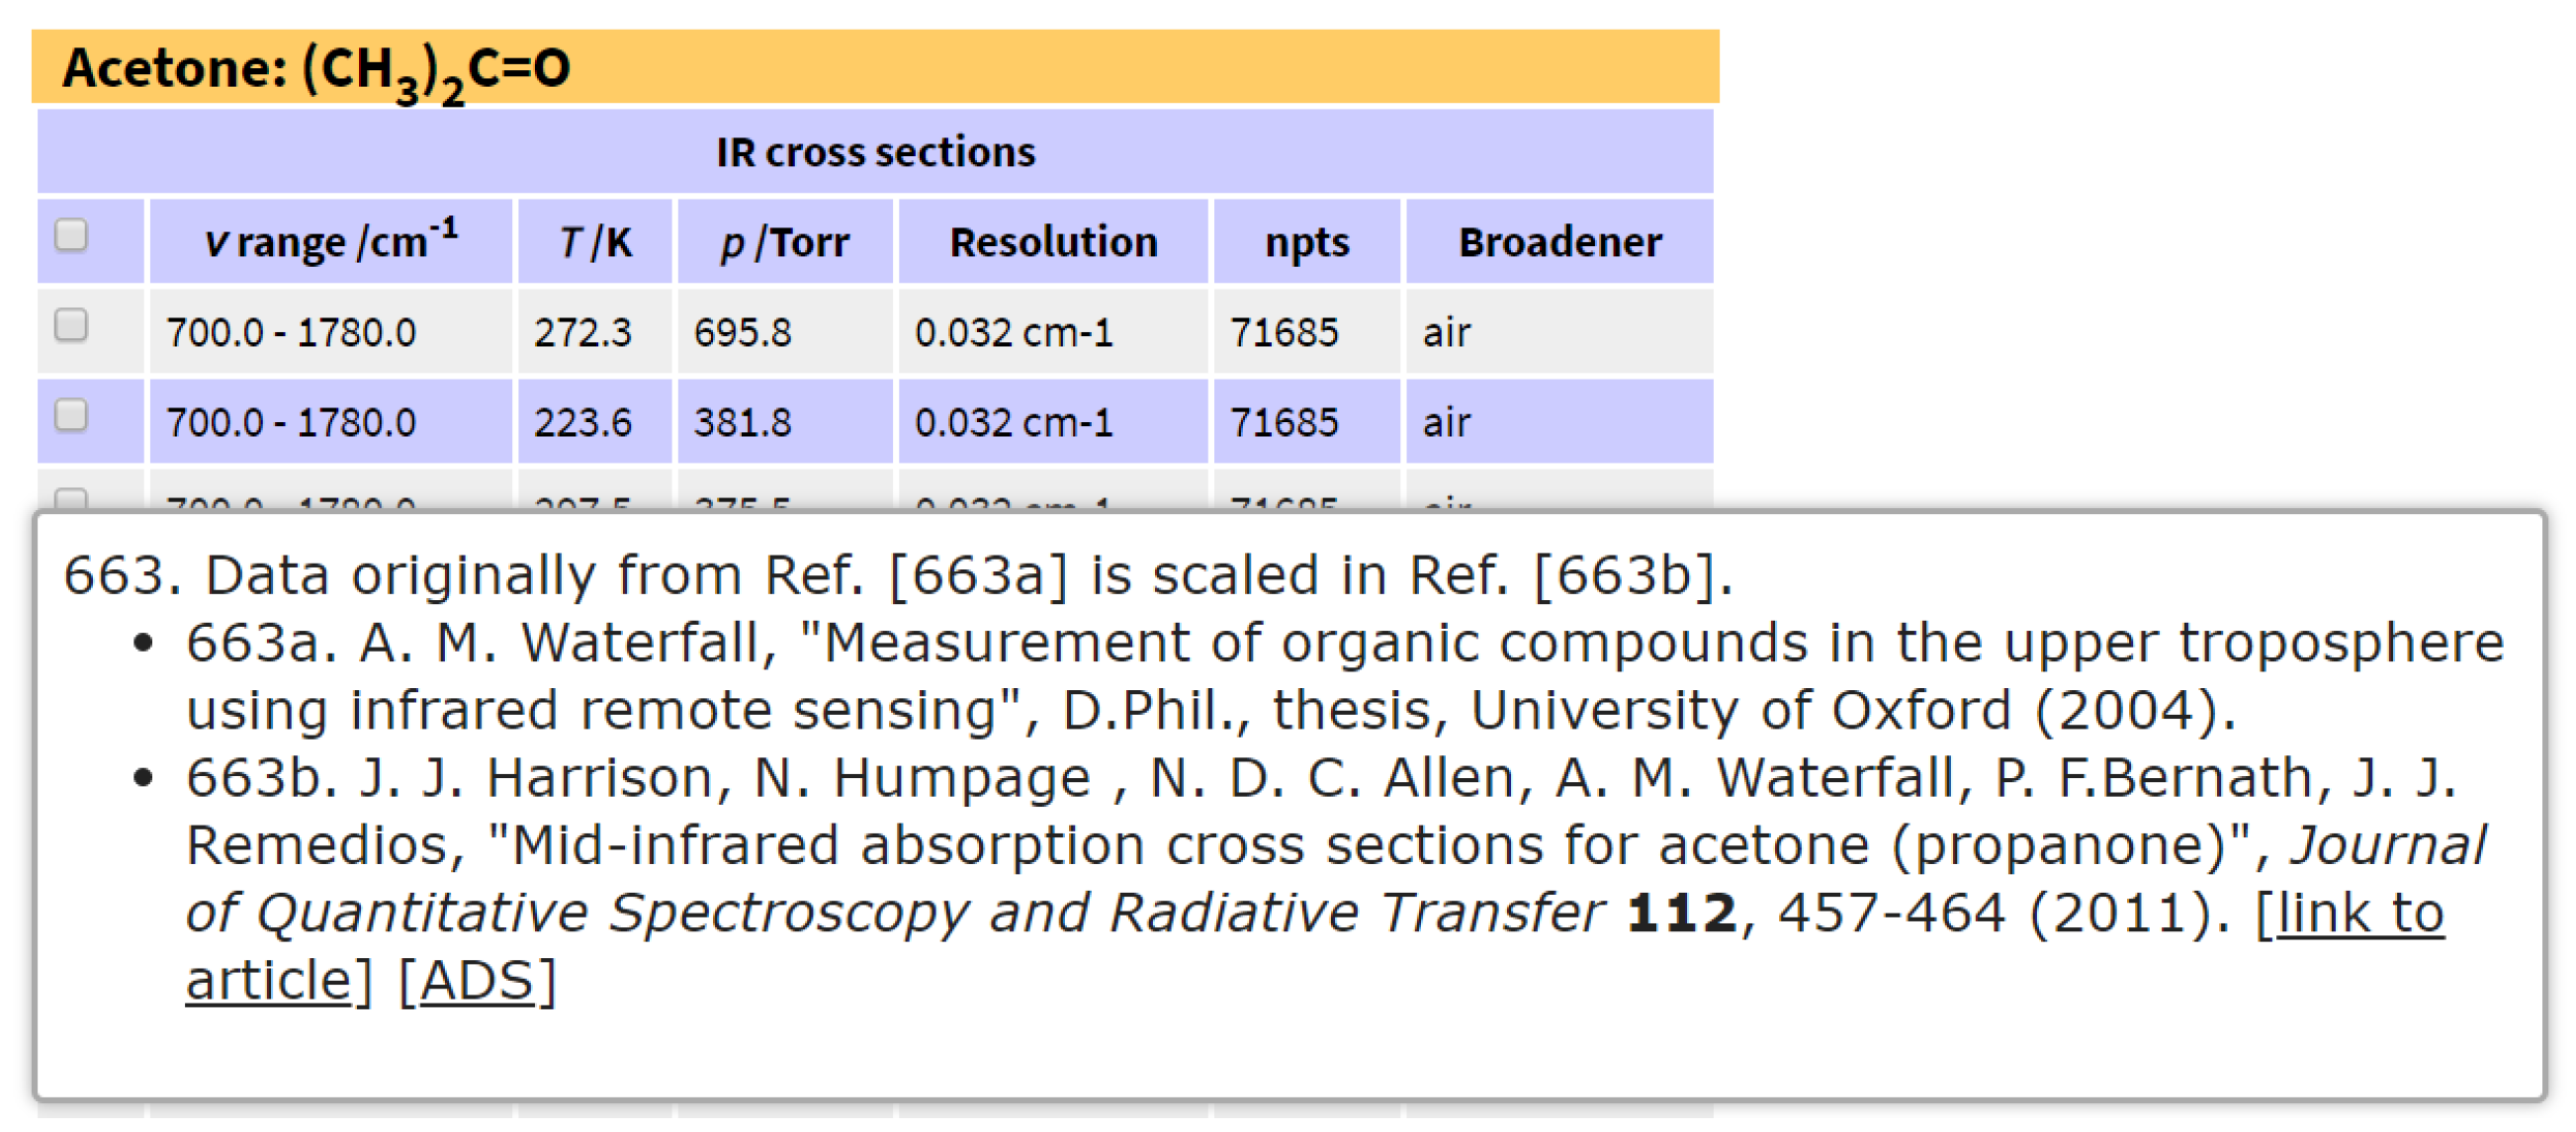
Task: Click the Acetone molecule heading
Action: point(316,68)
